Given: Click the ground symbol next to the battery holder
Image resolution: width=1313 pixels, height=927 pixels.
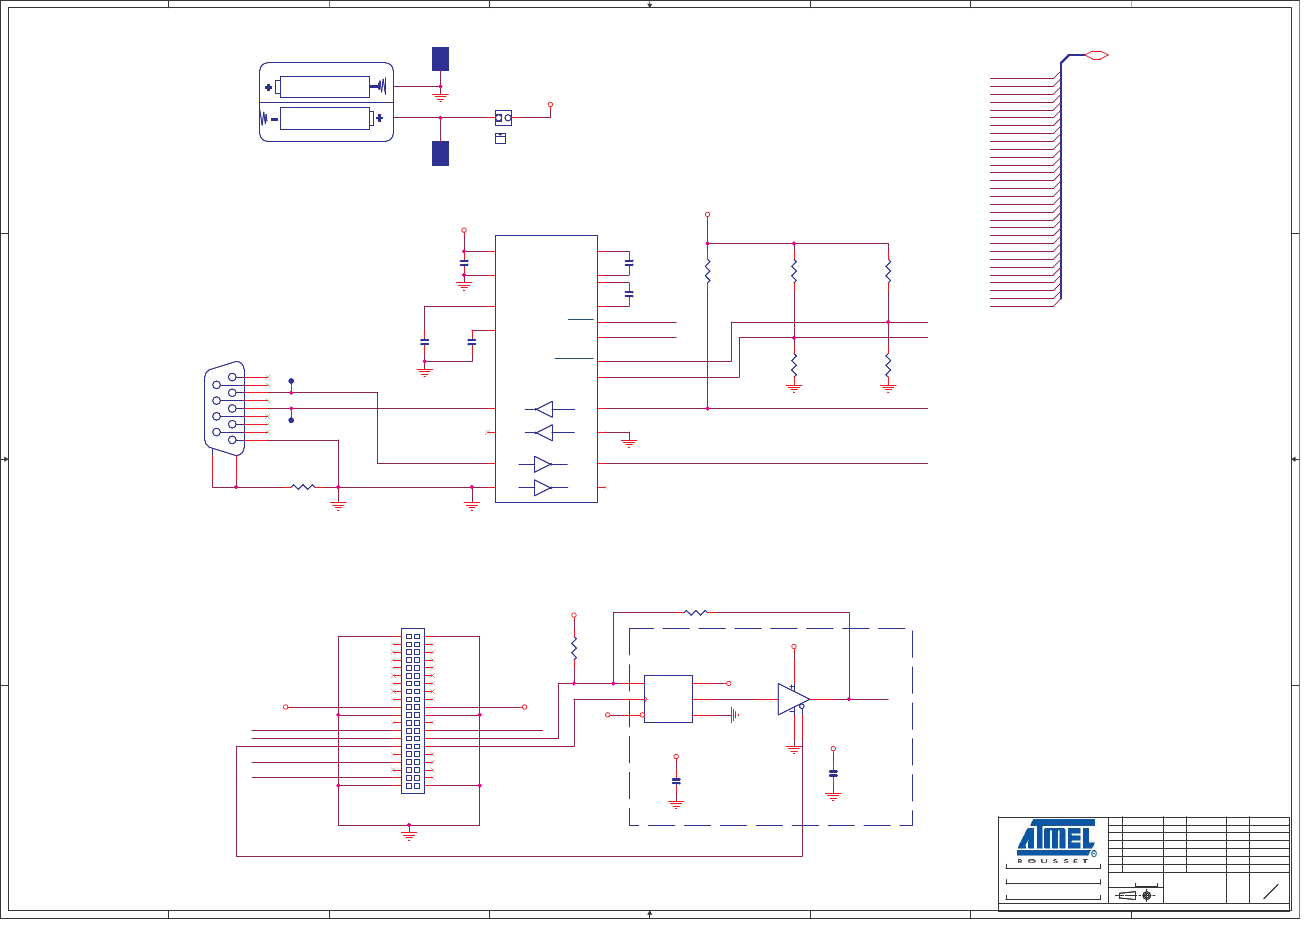Looking at the screenshot, I should (x=440, y=97).
